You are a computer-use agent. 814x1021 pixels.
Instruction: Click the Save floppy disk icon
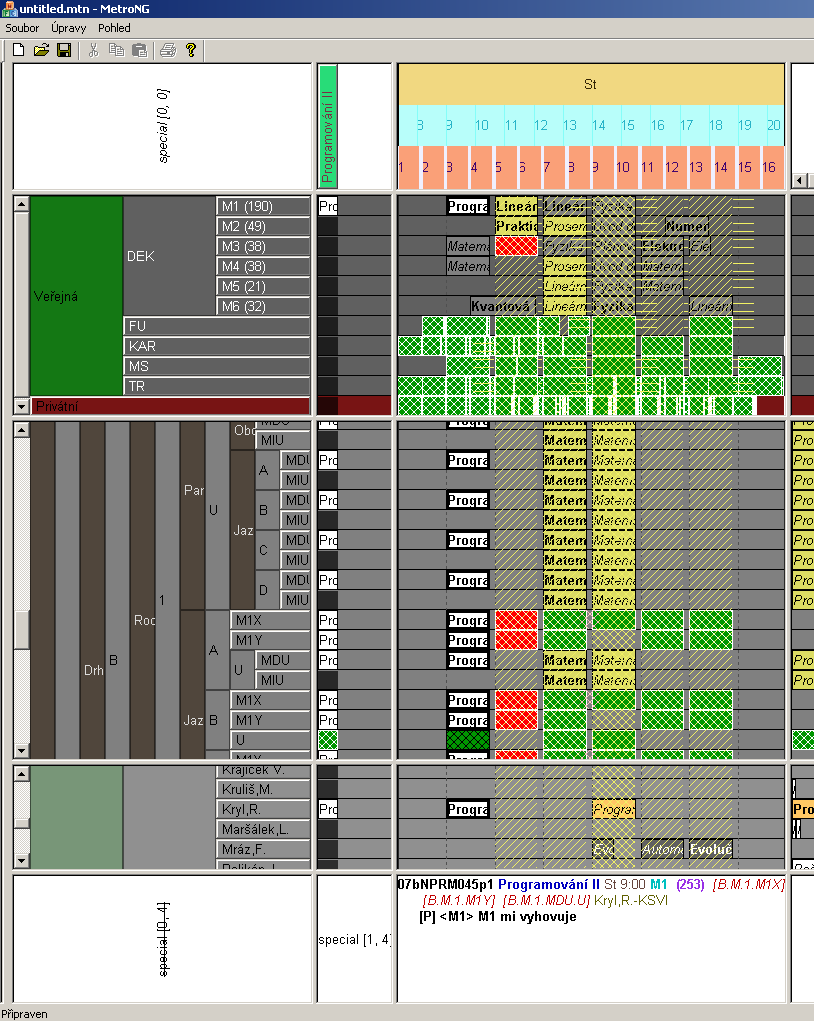point(63,50)
